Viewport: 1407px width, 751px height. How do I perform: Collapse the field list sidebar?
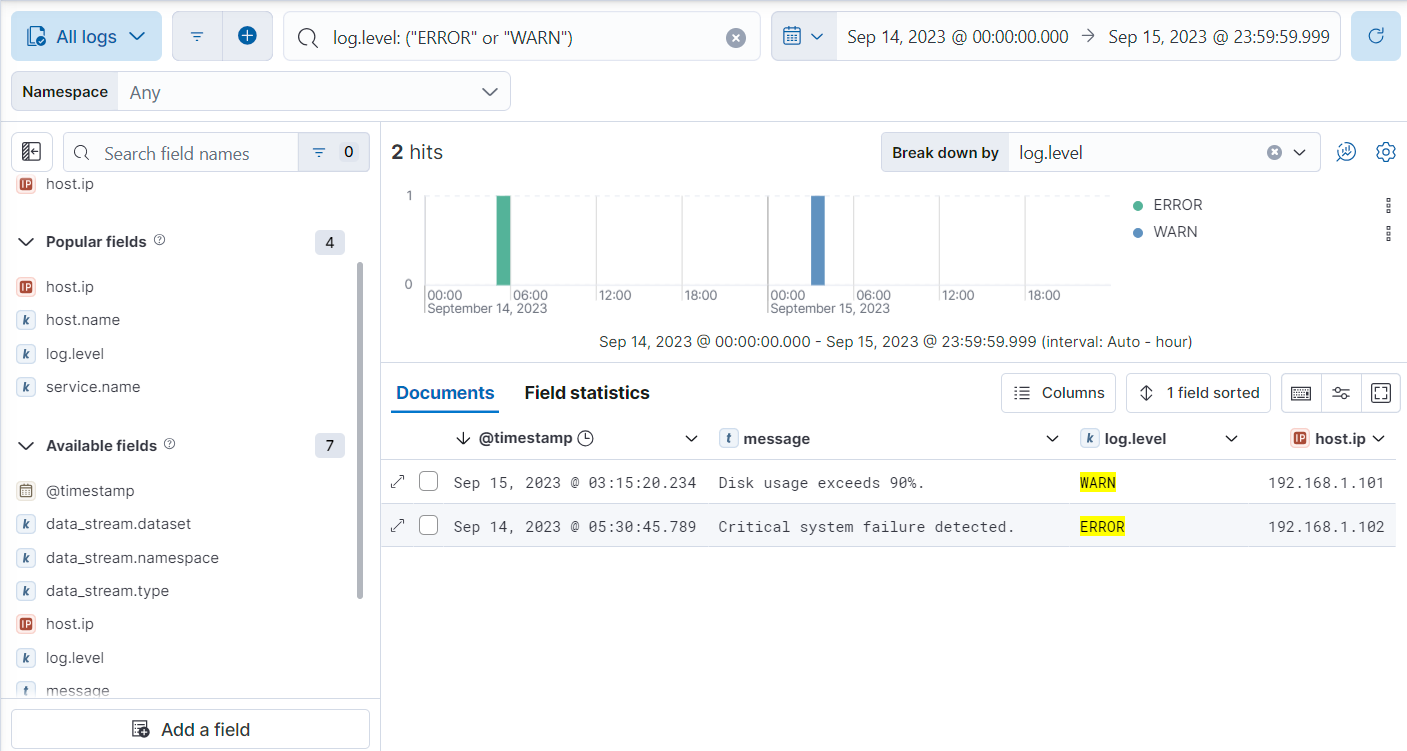(32, 153)
